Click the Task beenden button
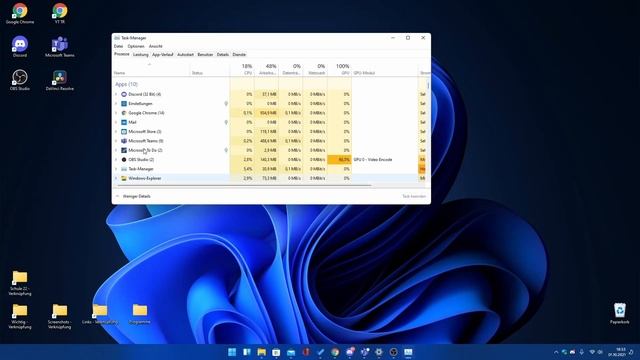Viewport: 640px width, 360px height. (x=414, y=196)
